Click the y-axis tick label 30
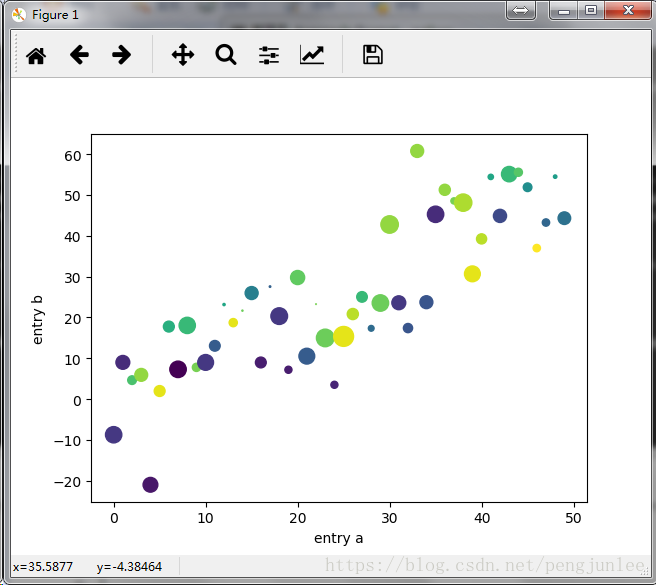This screenshot has width=656, height=585. [72, 278]
